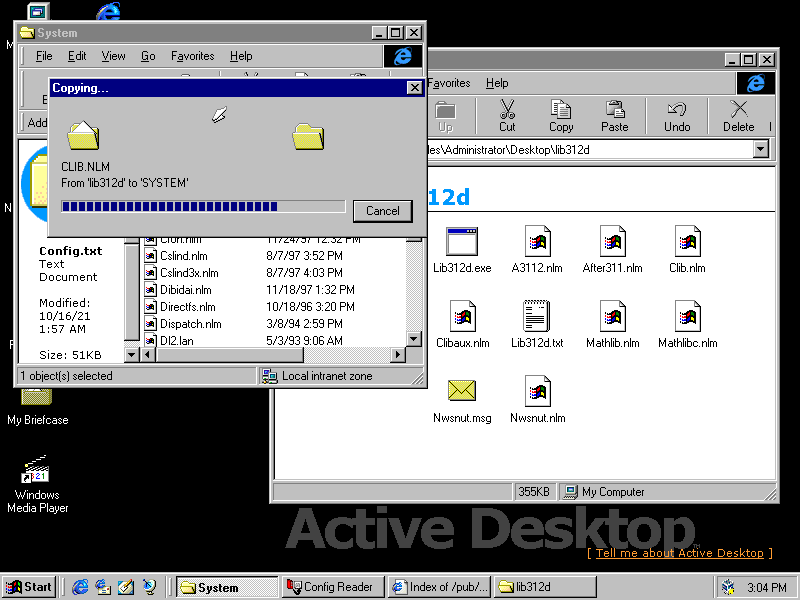Open View menu in System window
Screen dimensions: 800x600
click(x=113, y=56)
